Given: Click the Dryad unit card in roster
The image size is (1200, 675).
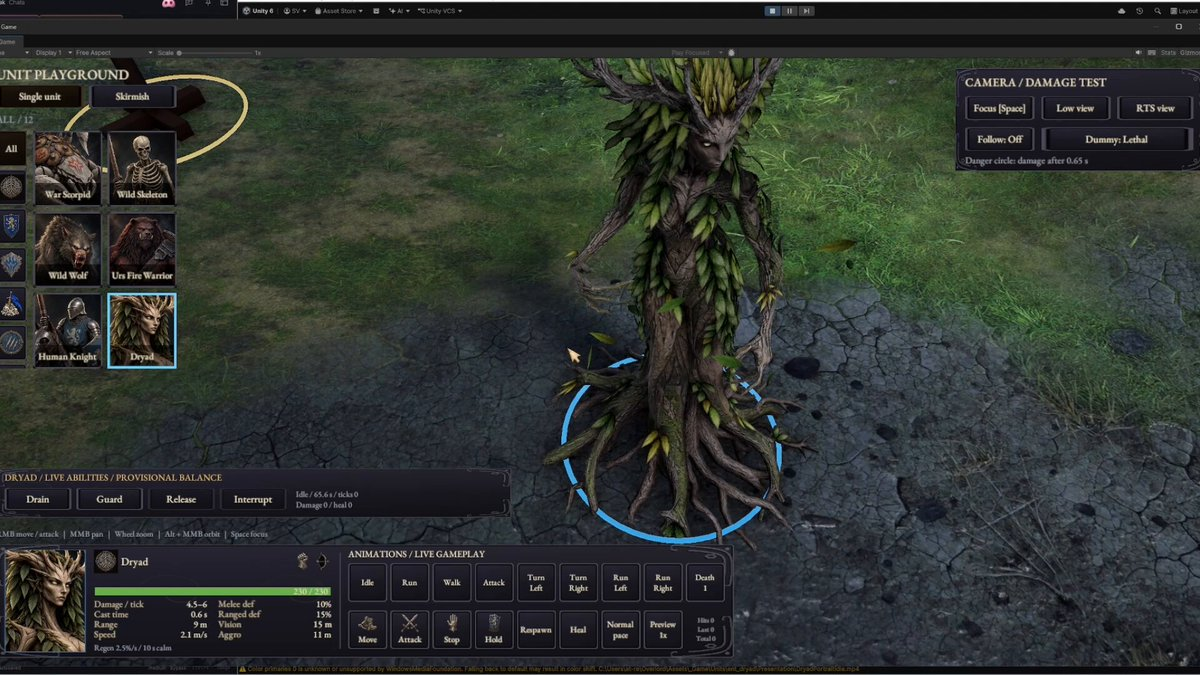Looking at the screenshot, I should (142, 330).
